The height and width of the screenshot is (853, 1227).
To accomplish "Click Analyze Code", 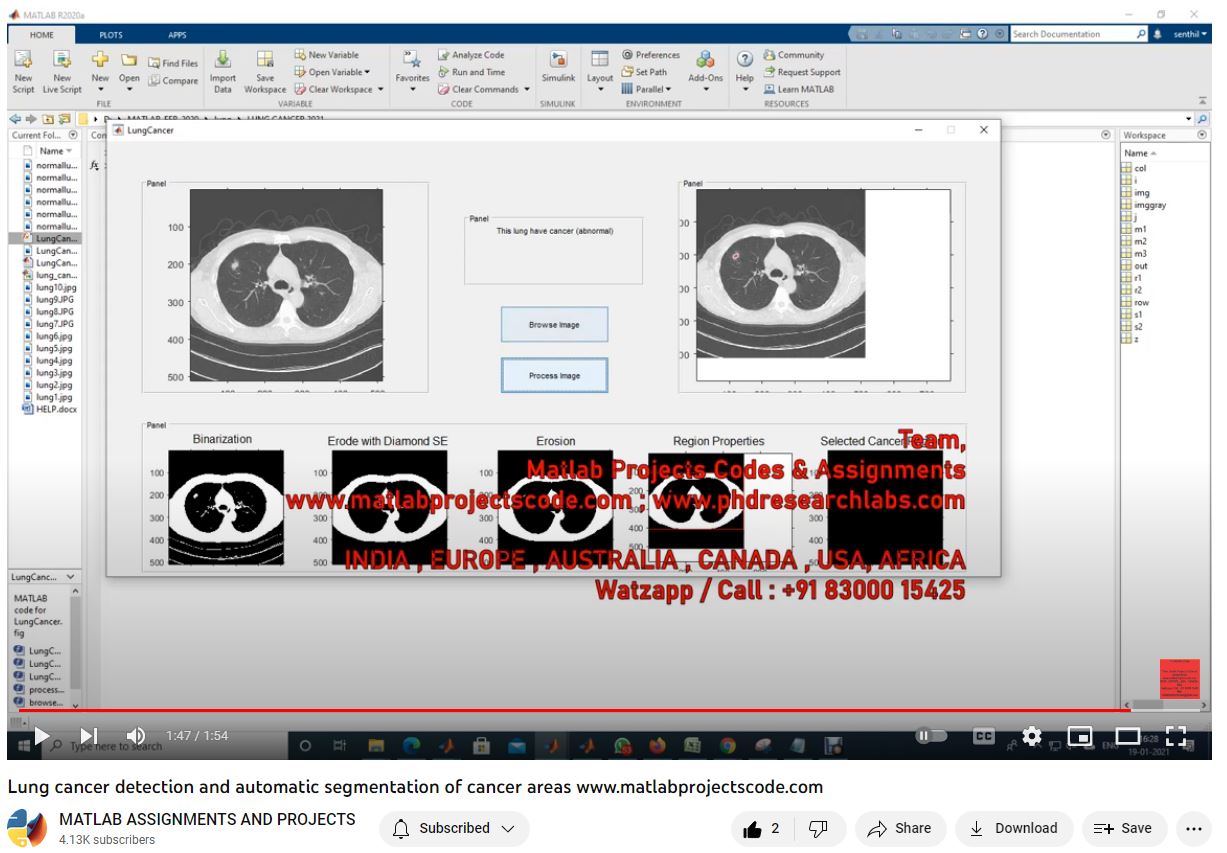I will (471, 55).
